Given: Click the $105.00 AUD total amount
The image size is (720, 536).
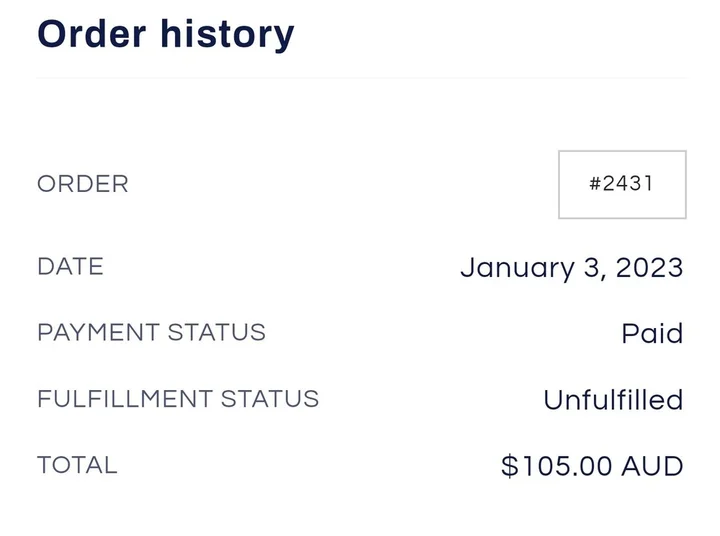Looking at the screenshot, I should coord(592,466).
